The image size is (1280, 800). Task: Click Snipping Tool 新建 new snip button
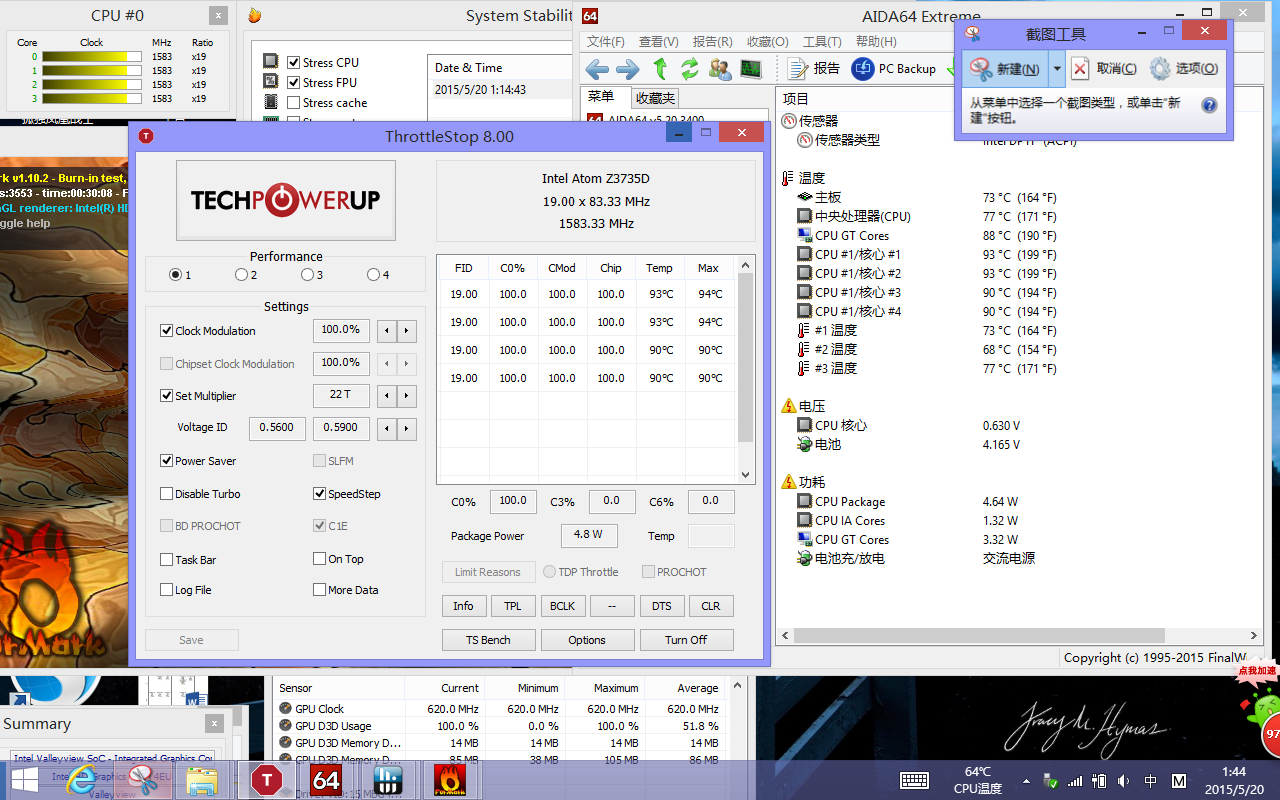[1006, 69]
